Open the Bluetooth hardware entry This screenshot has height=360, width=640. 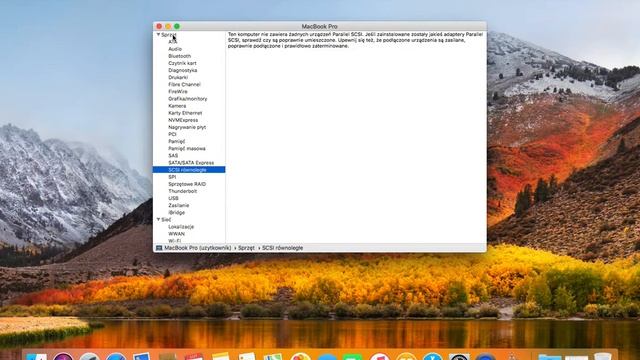pyautogui.click(x=180, y=56)
